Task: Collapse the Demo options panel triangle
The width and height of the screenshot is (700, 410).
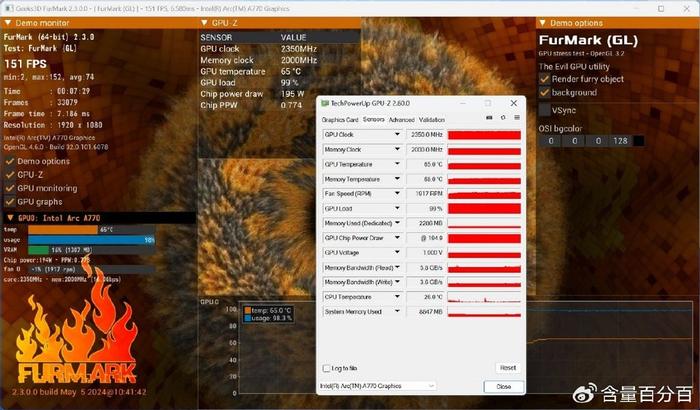Action: 542,23
